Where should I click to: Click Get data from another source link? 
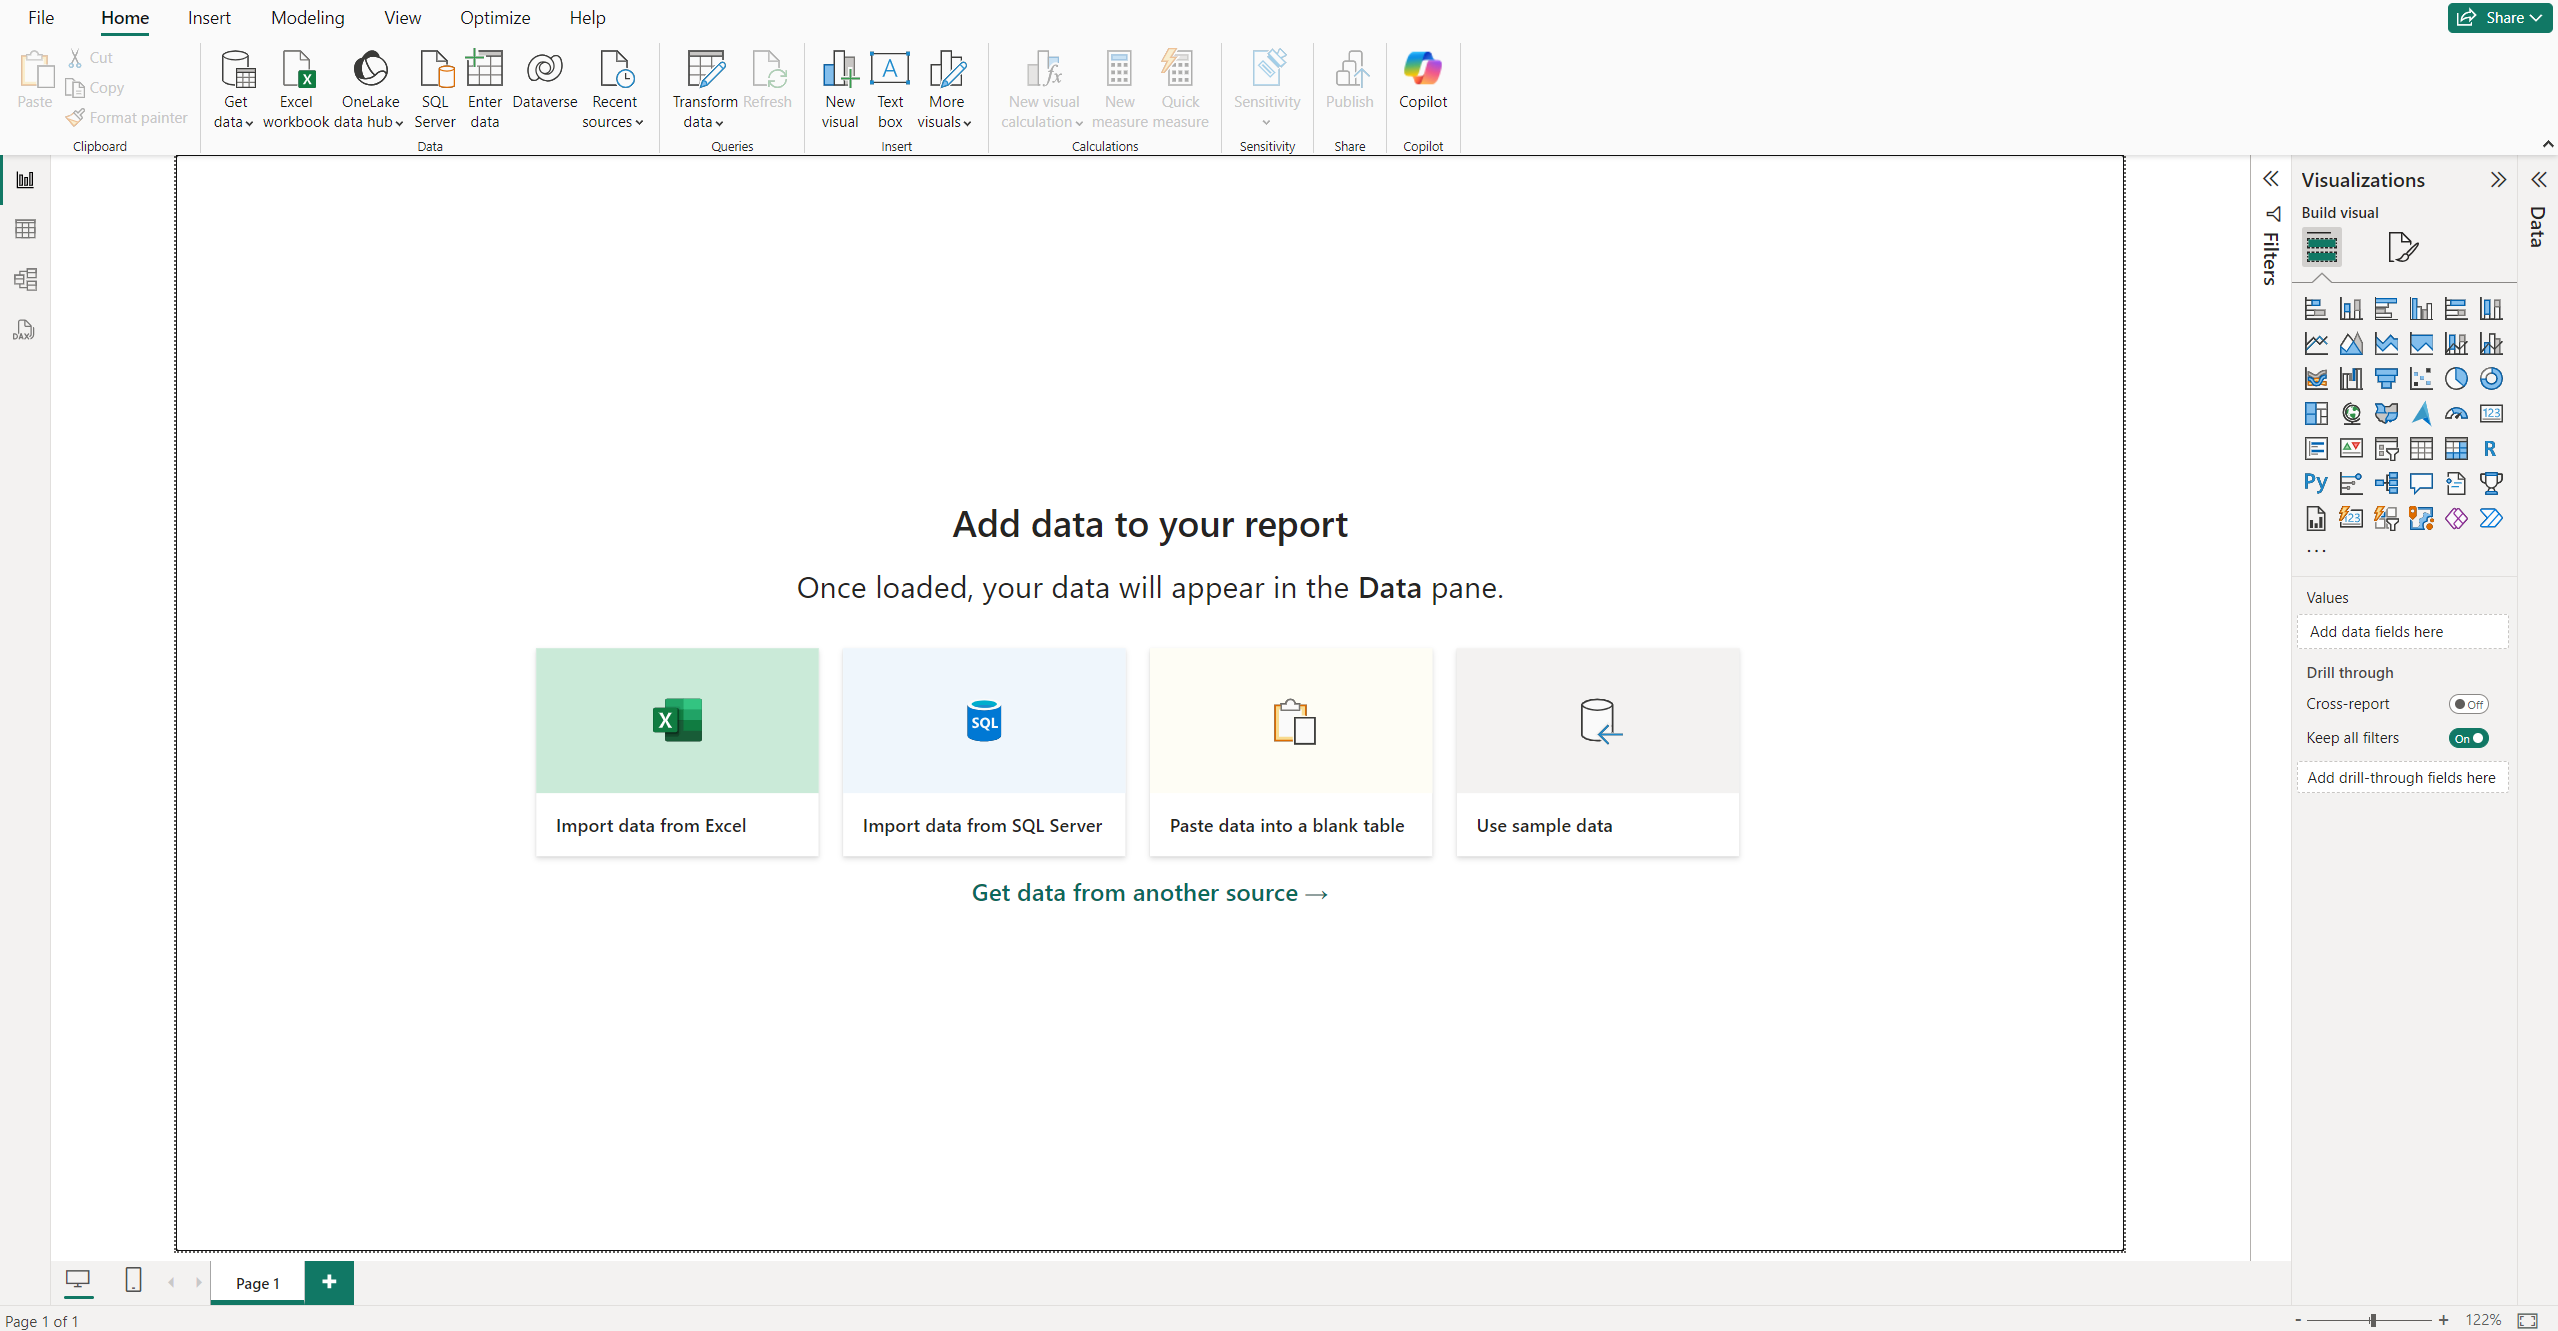(x=1149, y=893)
